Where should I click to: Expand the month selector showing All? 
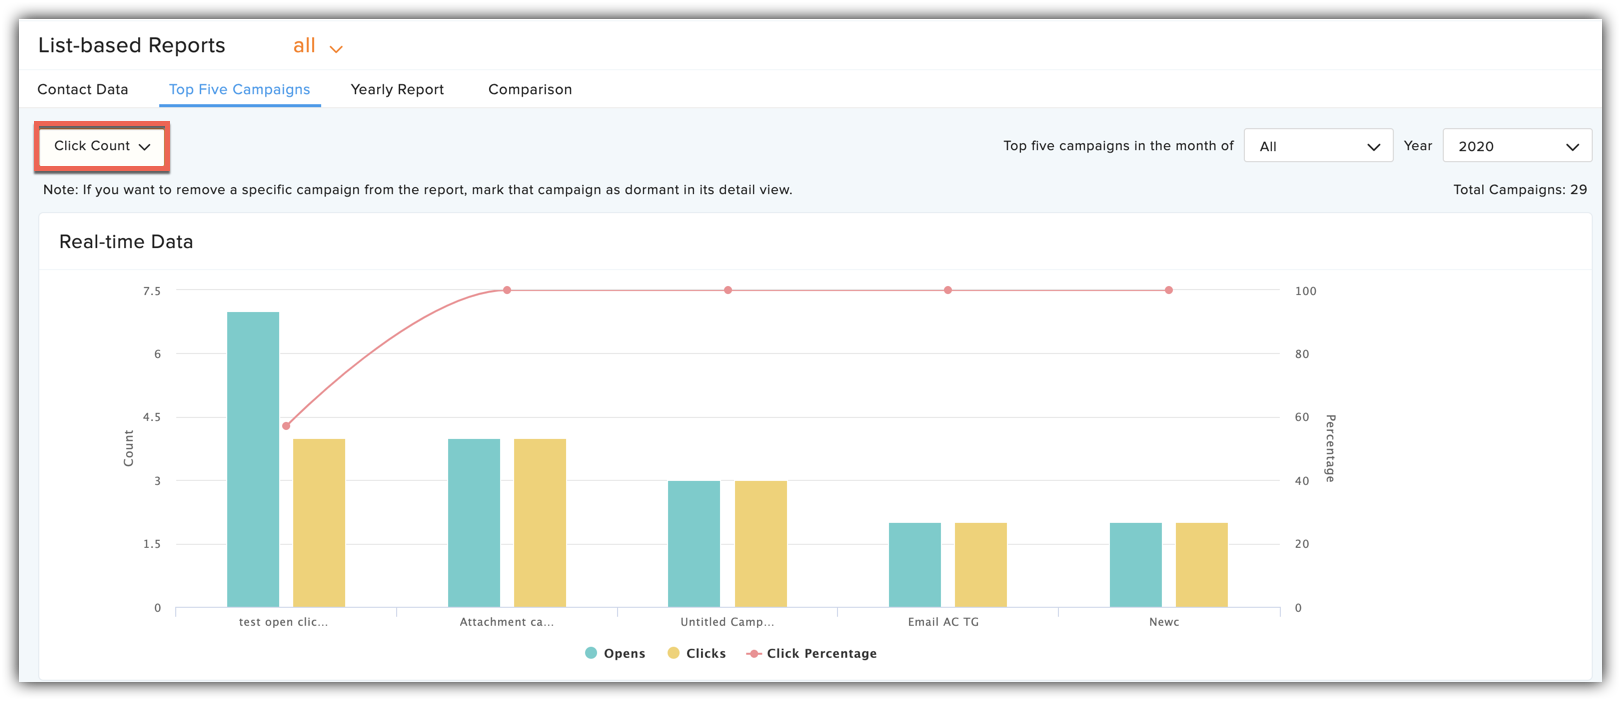point(1318,146)
